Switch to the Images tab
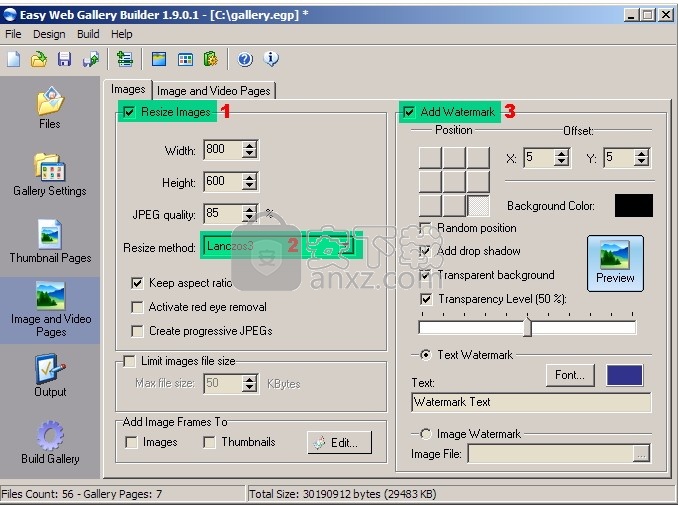This screenshot has width=678, height=506. (128, 89)
